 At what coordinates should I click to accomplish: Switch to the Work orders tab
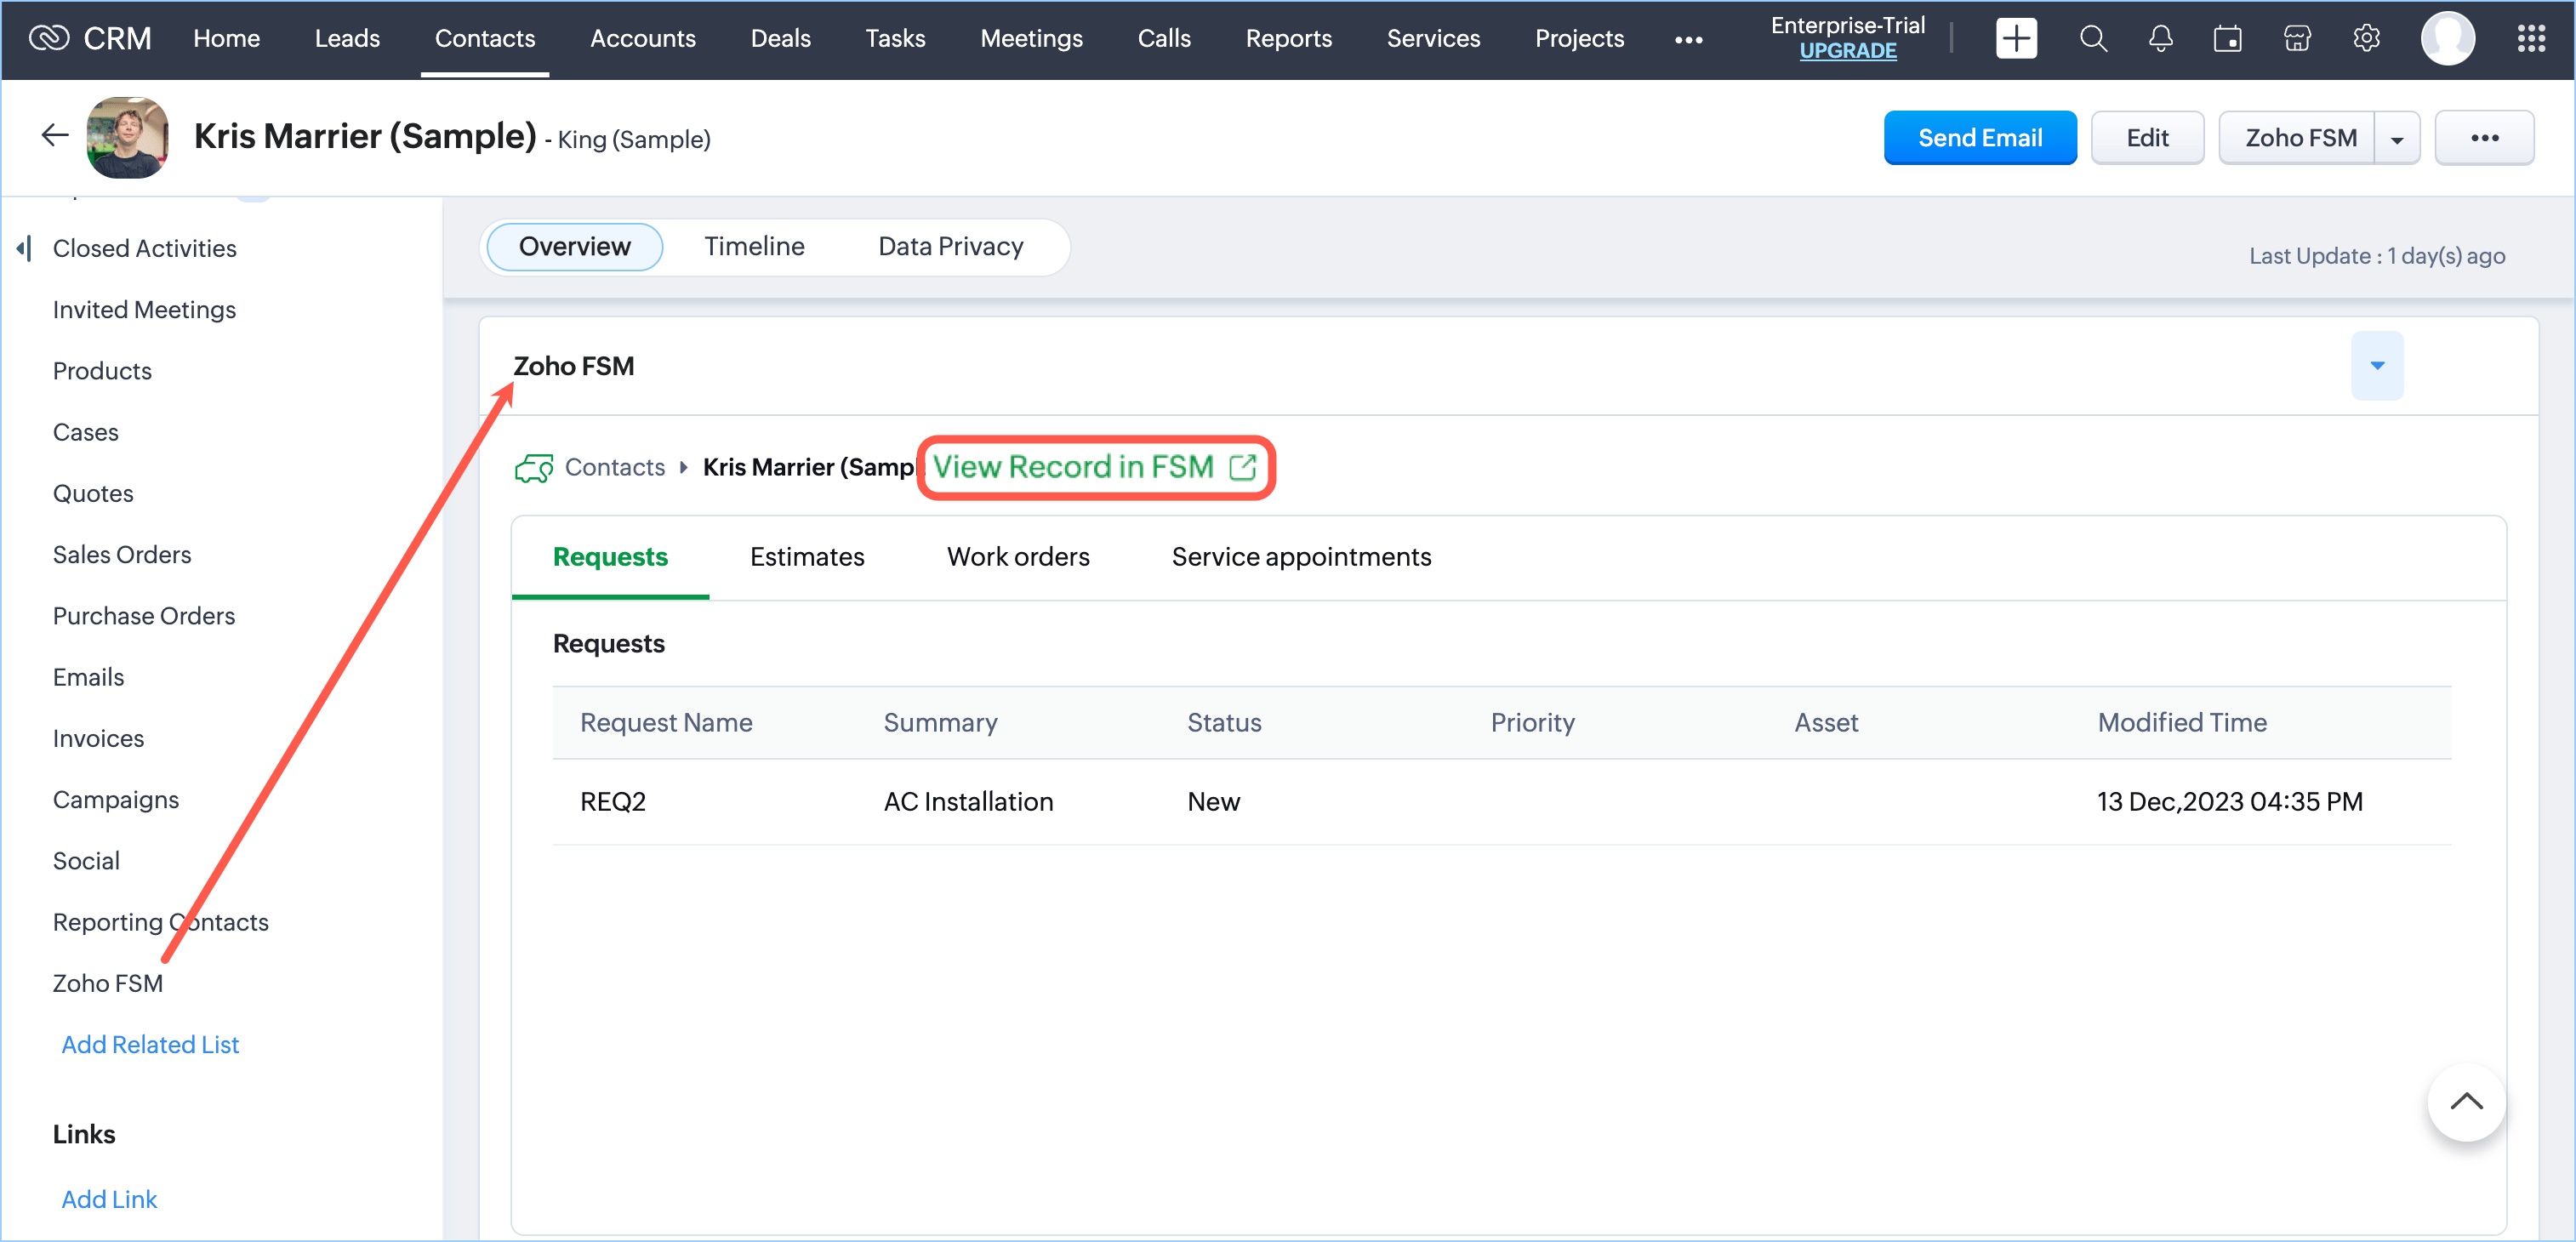tap(1017, 557)
